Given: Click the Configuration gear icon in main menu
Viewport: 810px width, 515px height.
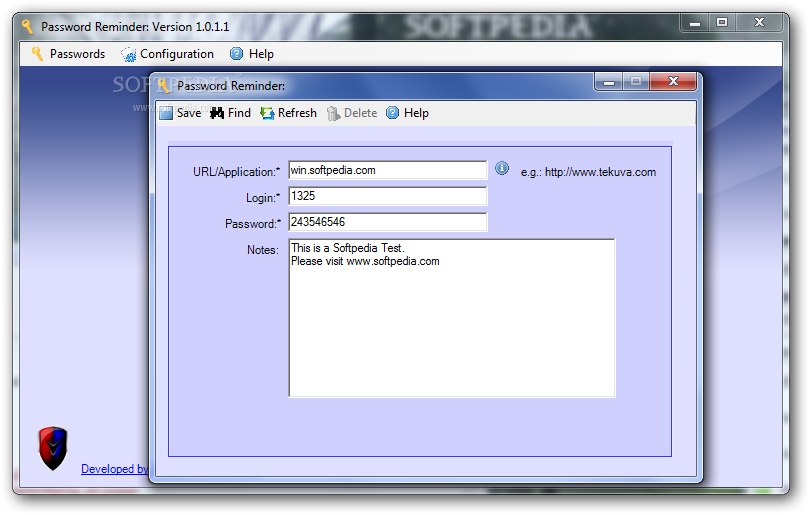Looking at the screenshot, I should tap(128, 54).
